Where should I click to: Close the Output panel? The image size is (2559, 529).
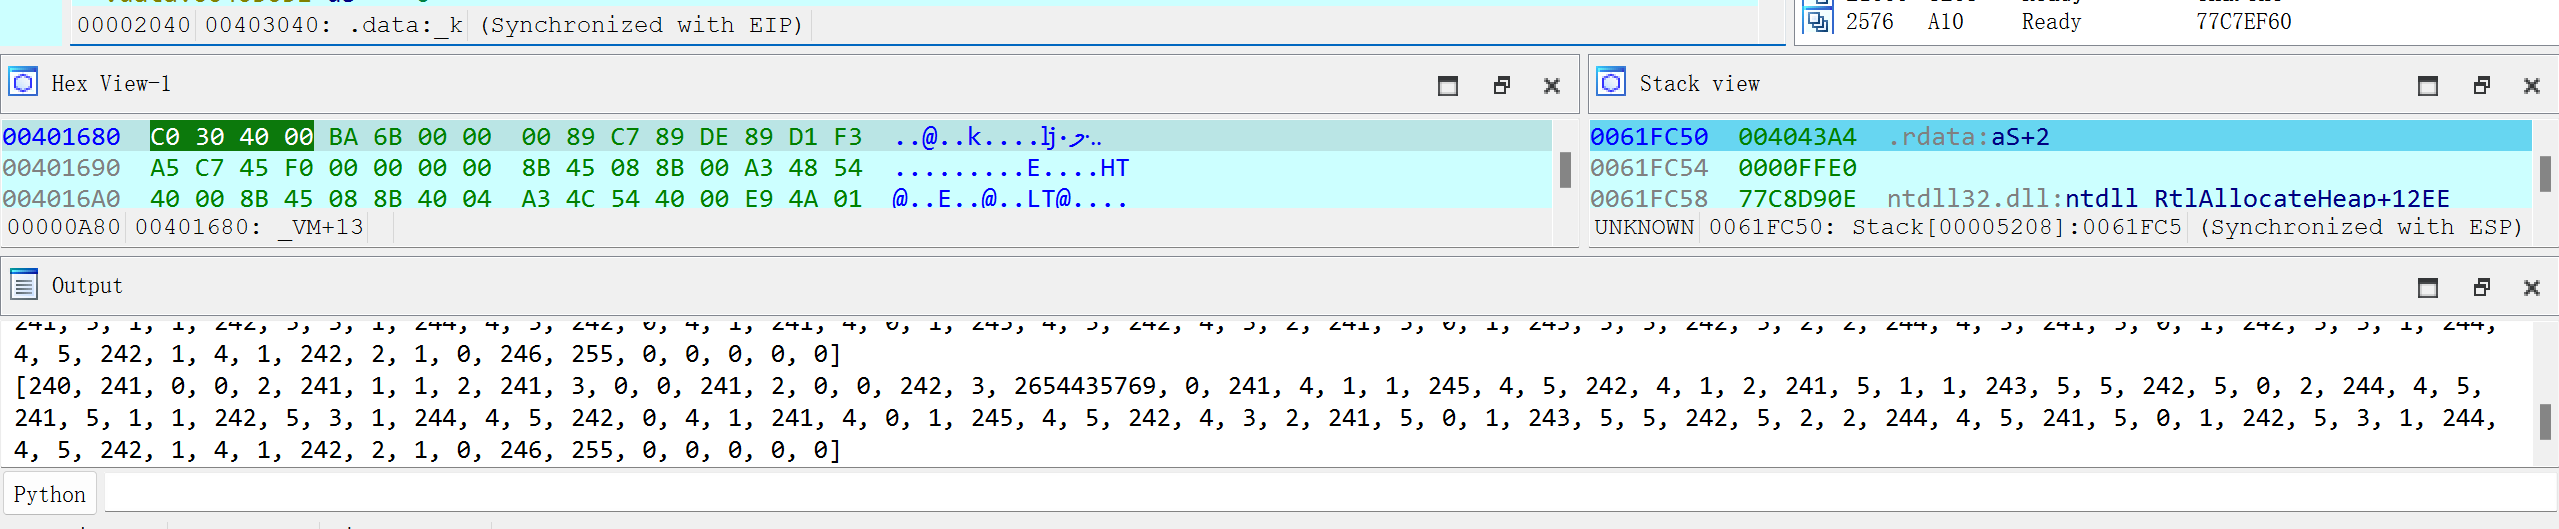[x=2531, y=288]
